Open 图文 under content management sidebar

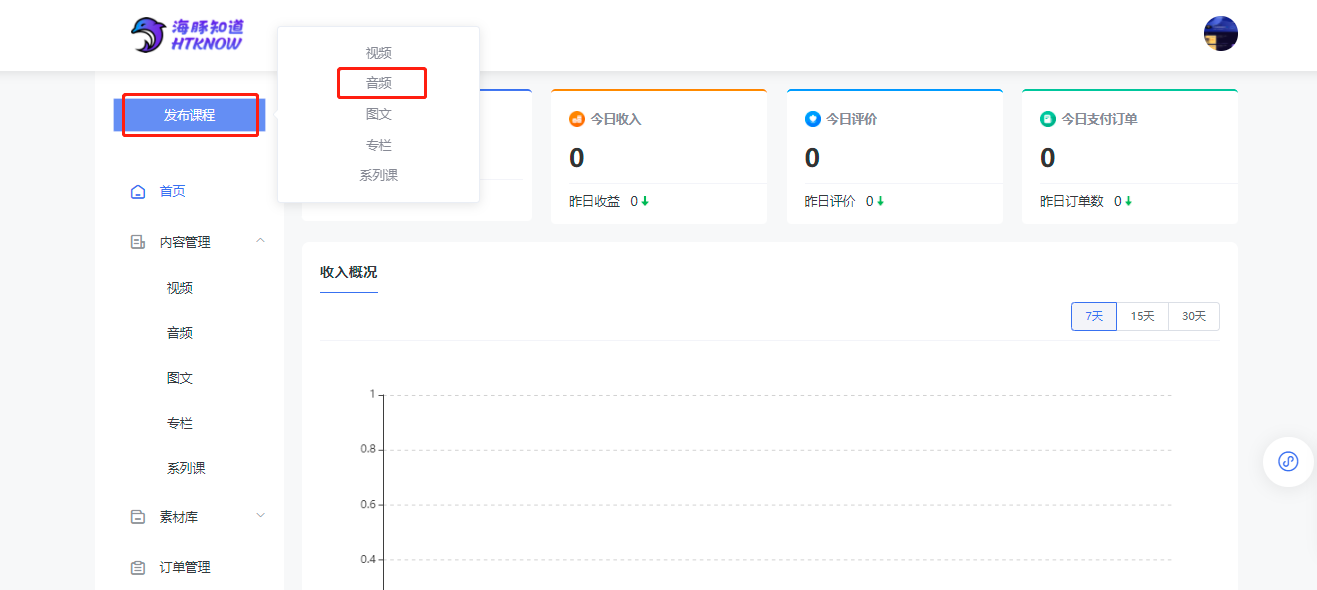(x=180, y=378)
